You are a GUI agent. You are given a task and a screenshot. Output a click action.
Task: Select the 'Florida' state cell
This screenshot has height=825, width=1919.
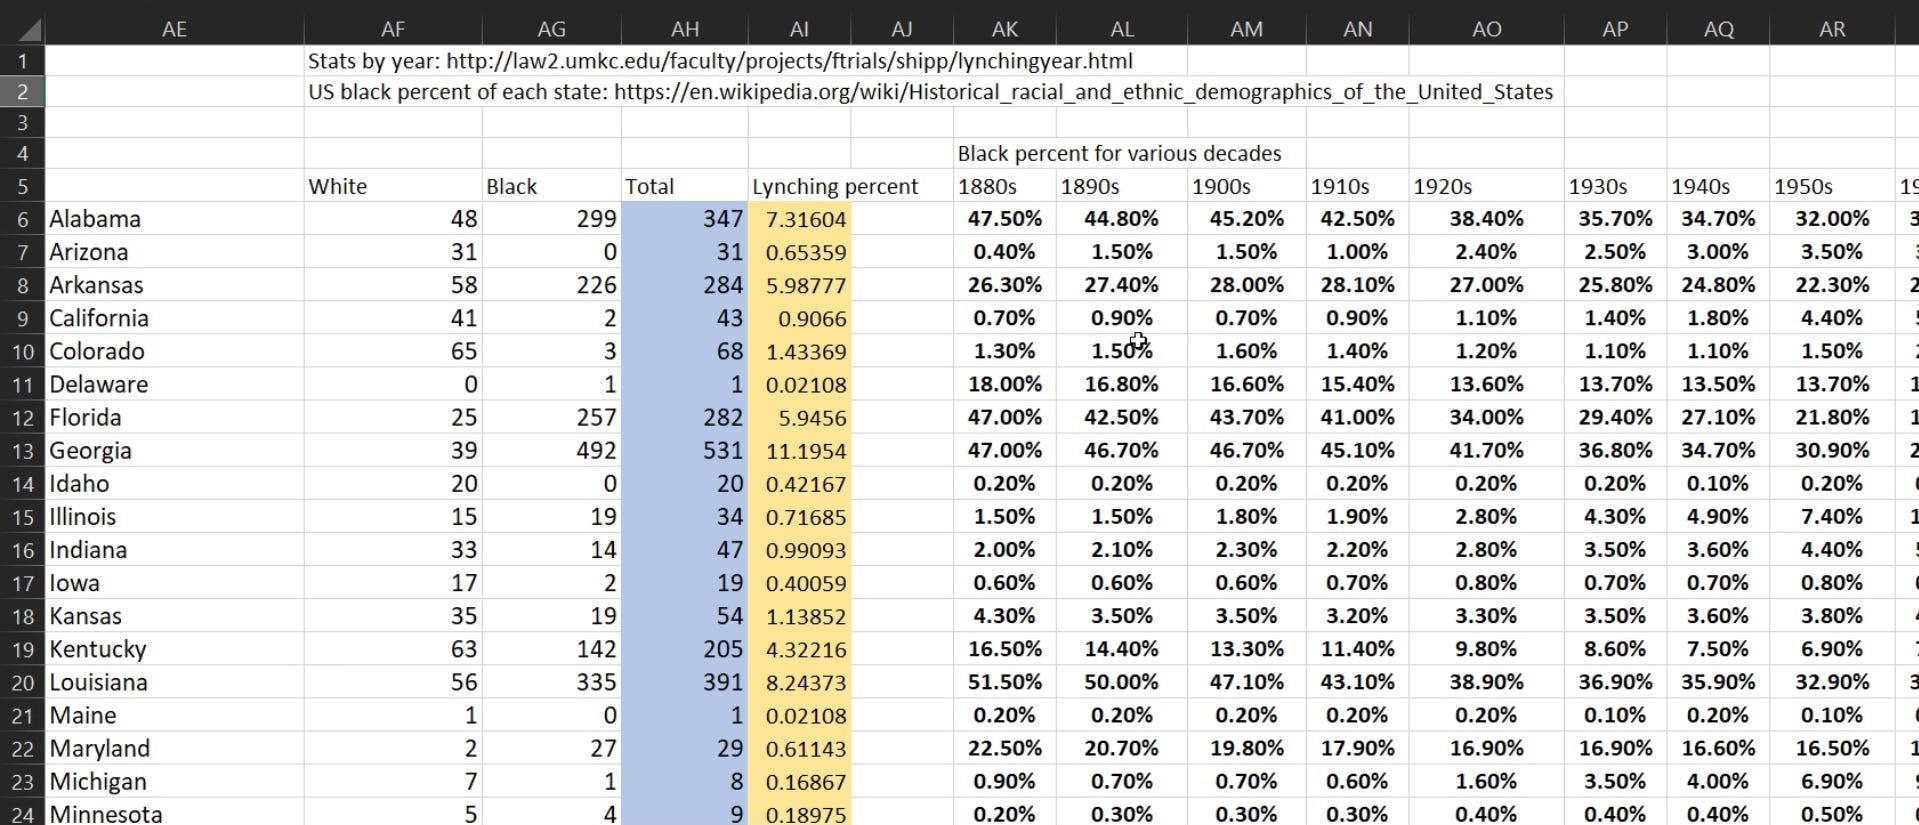(174, 417)
